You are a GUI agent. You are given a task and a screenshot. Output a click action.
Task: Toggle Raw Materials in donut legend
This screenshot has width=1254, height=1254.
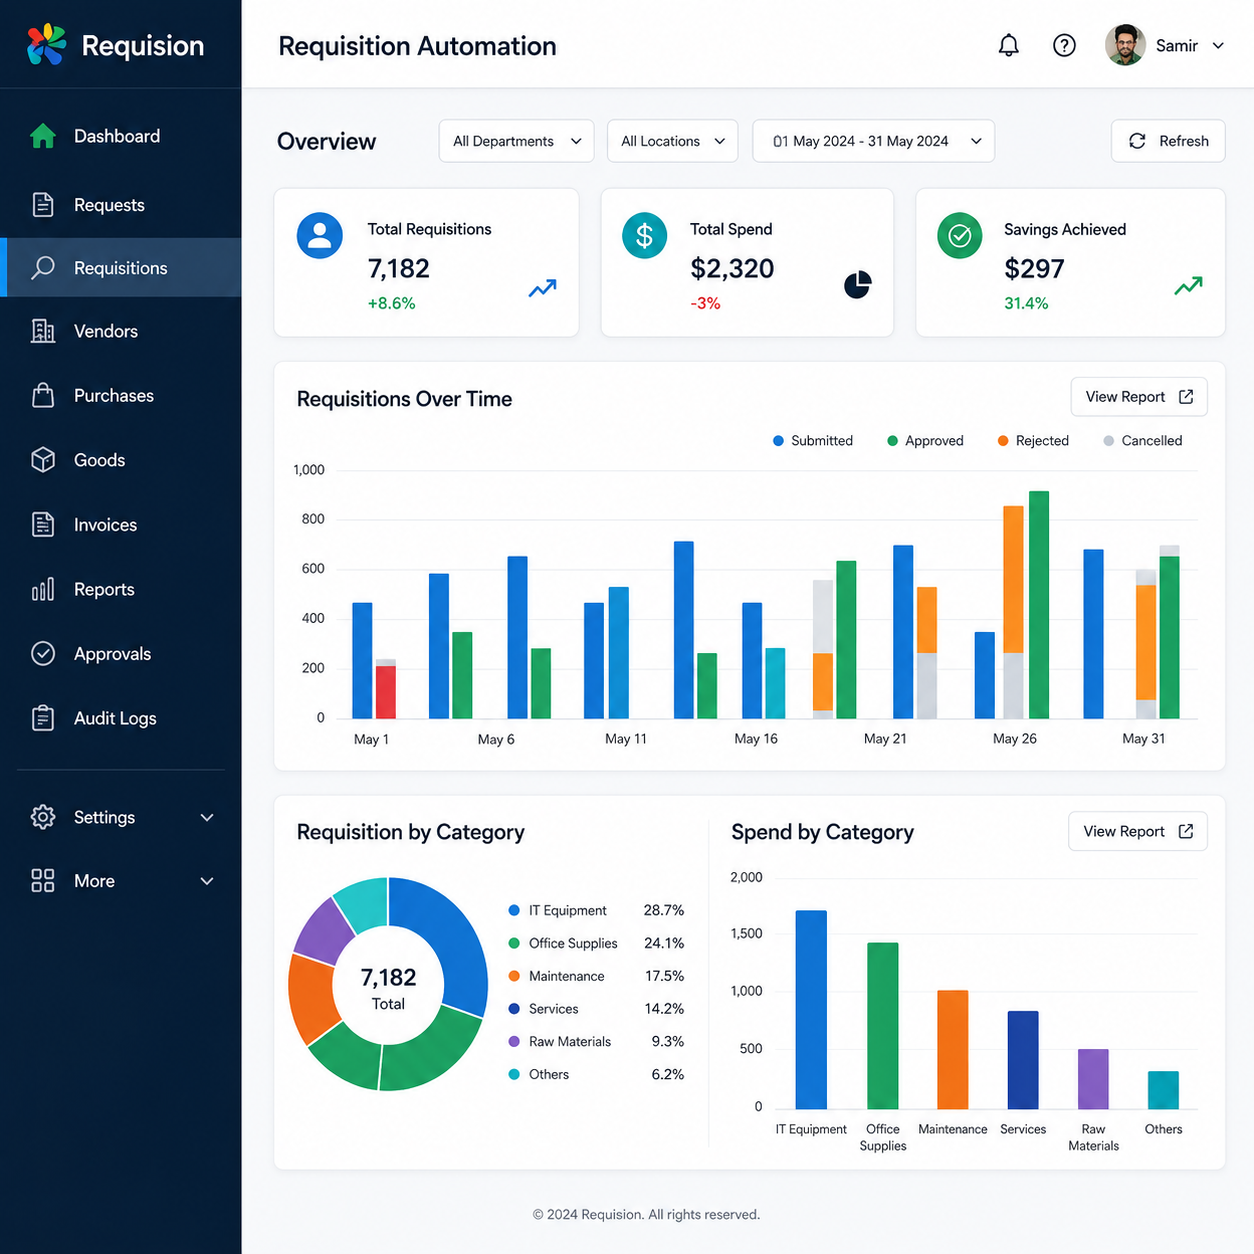pos(596,1041)
